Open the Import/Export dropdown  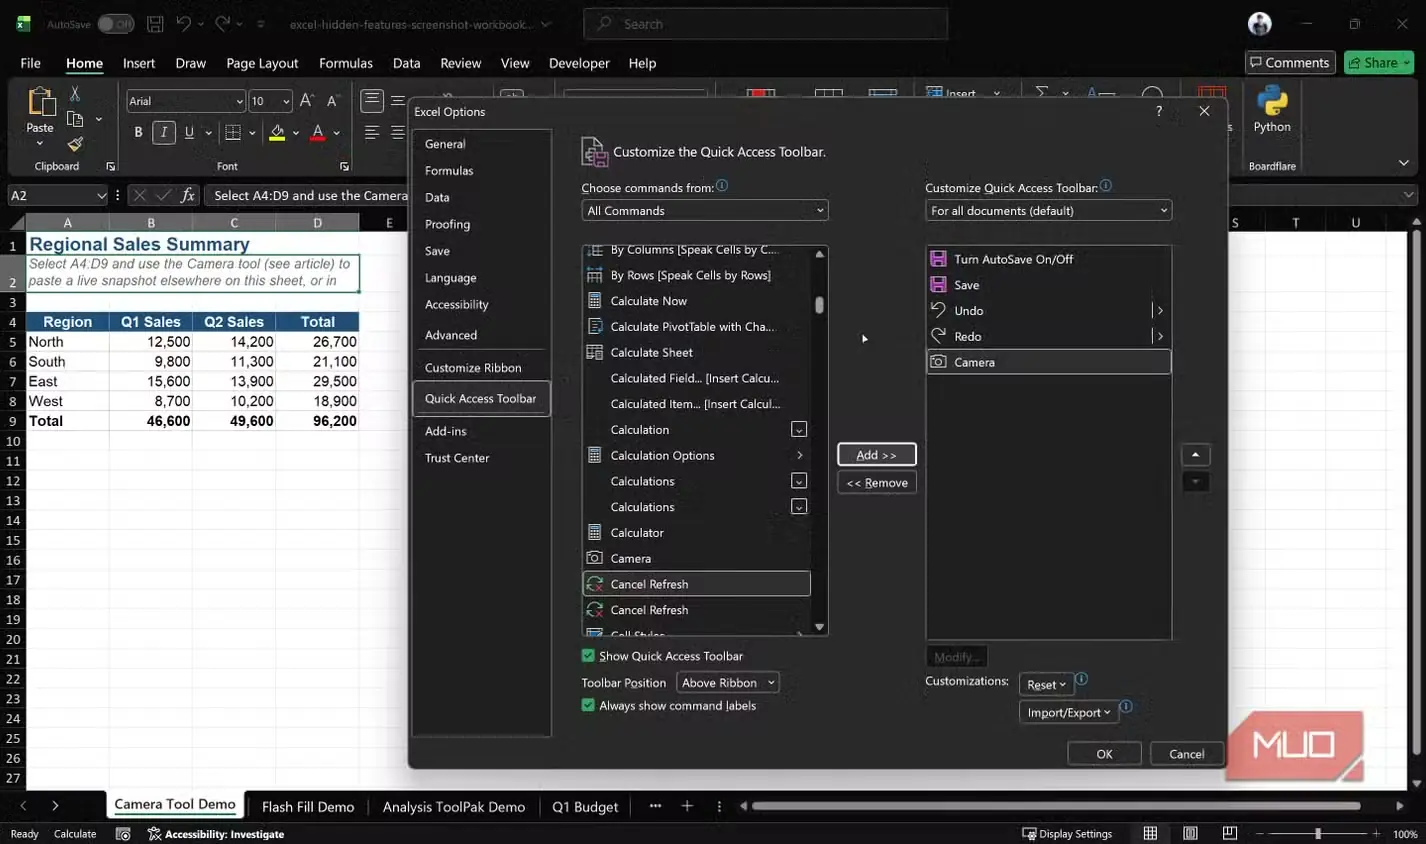point(1068,712)
